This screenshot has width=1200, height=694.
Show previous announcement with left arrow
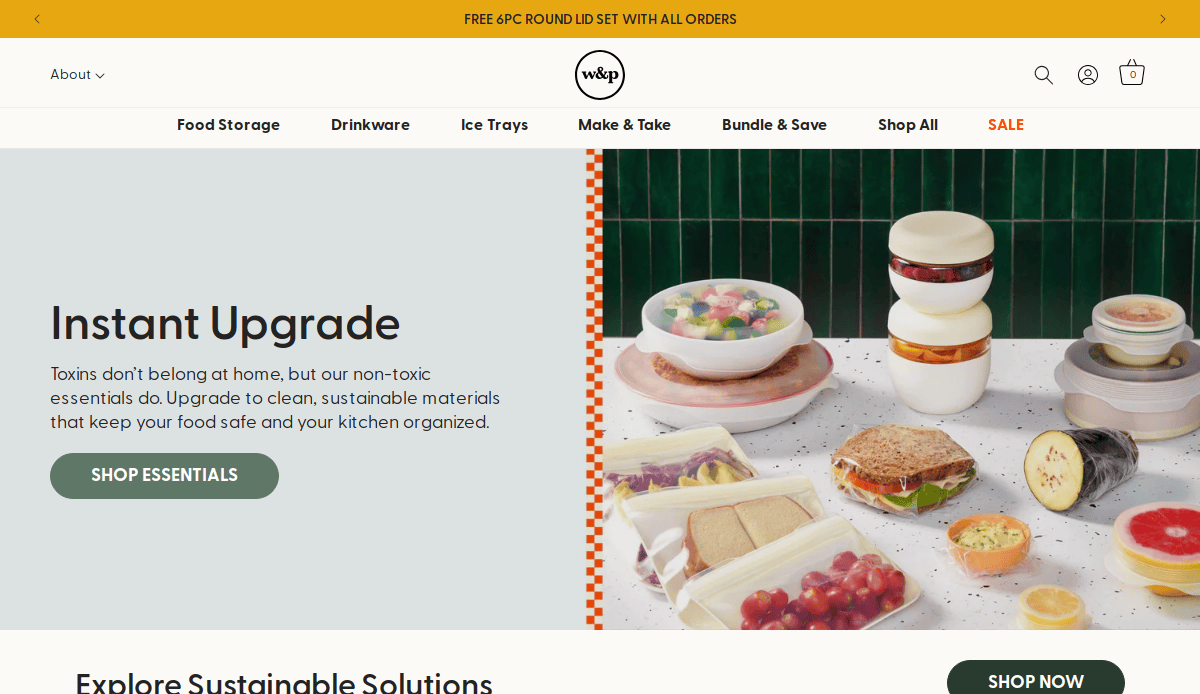37,19
